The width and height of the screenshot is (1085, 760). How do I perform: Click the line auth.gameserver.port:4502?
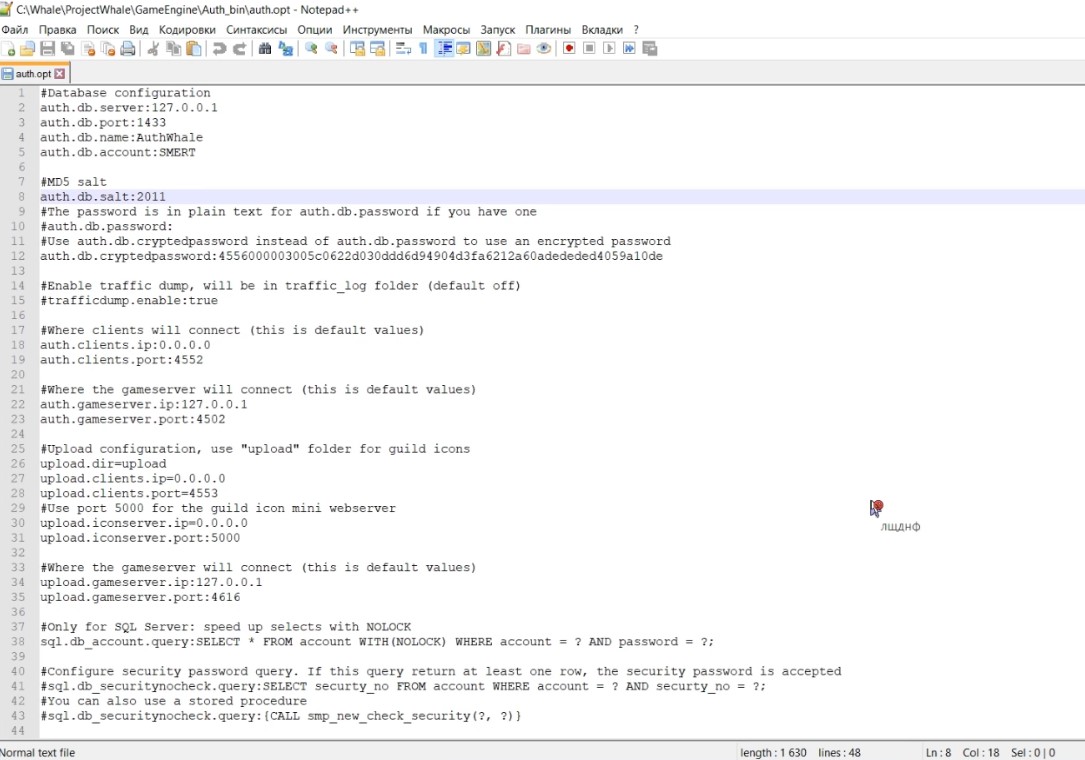tap(132, 419)
